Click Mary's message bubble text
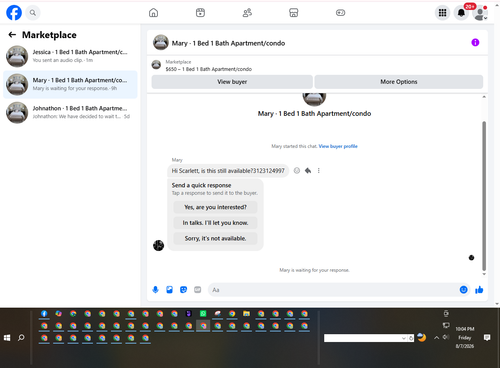This screenshot has width=500, height=368. click(228, 171)
